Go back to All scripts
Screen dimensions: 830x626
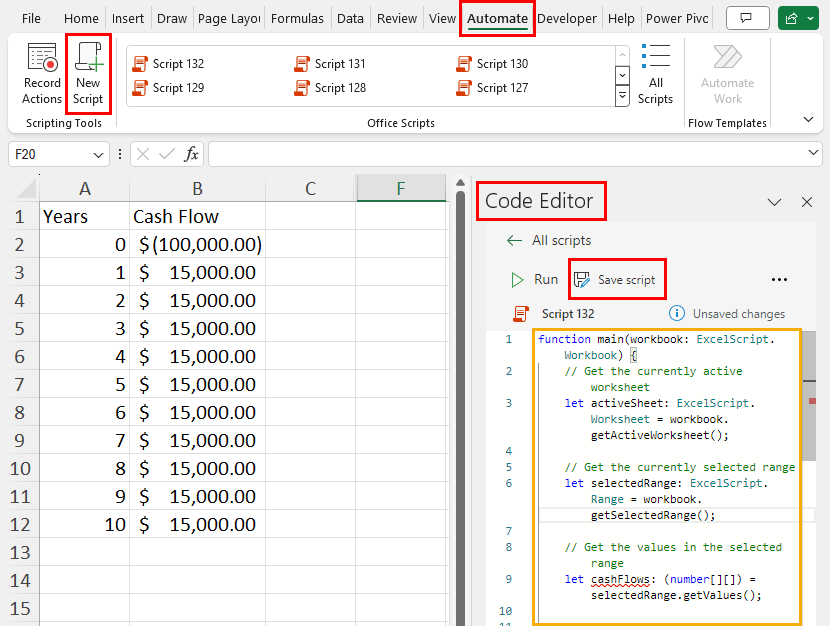point(548,240)
